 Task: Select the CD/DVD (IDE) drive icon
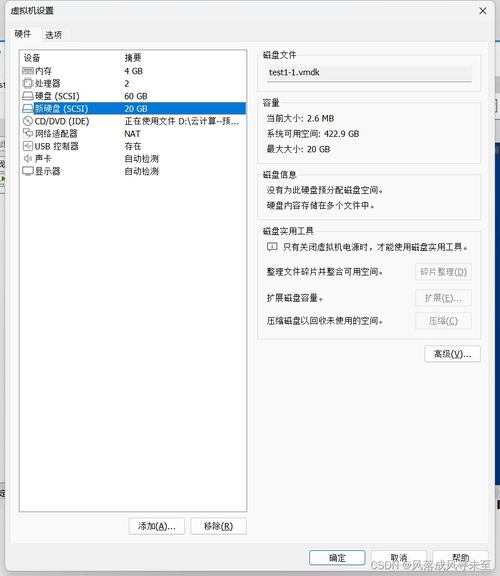(28, 121)
